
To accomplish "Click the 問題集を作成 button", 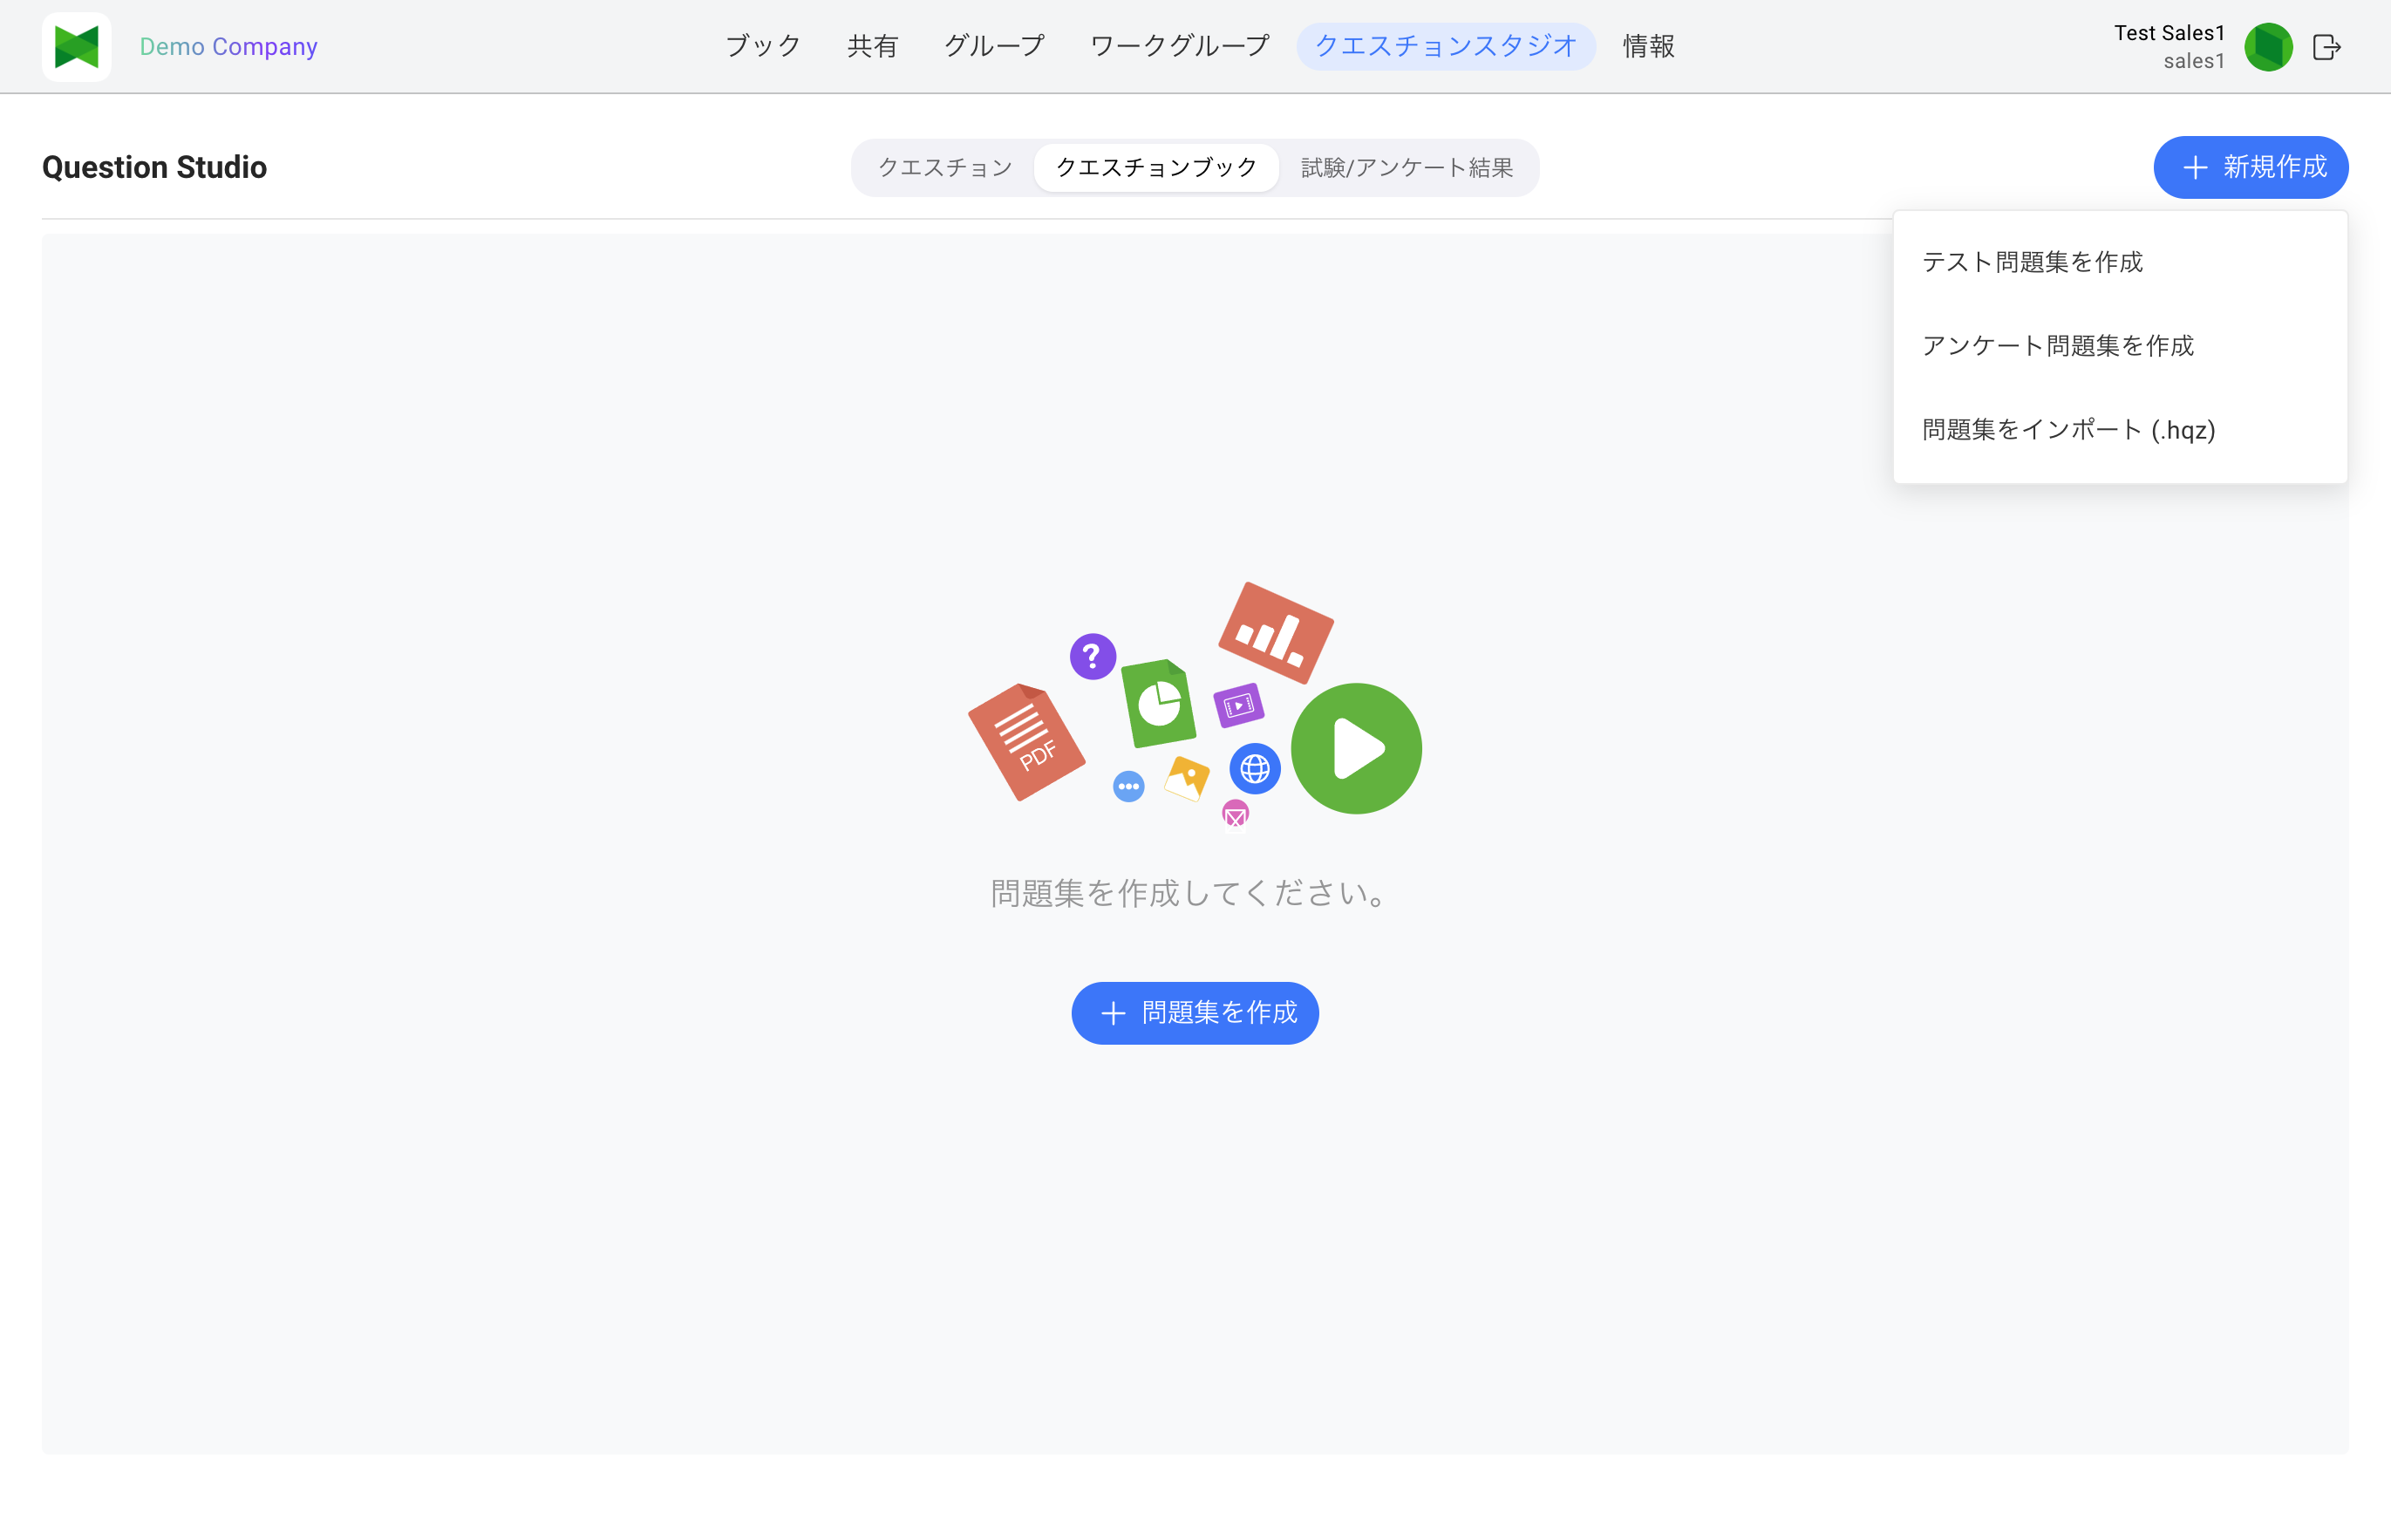I will point(1195,1013).
